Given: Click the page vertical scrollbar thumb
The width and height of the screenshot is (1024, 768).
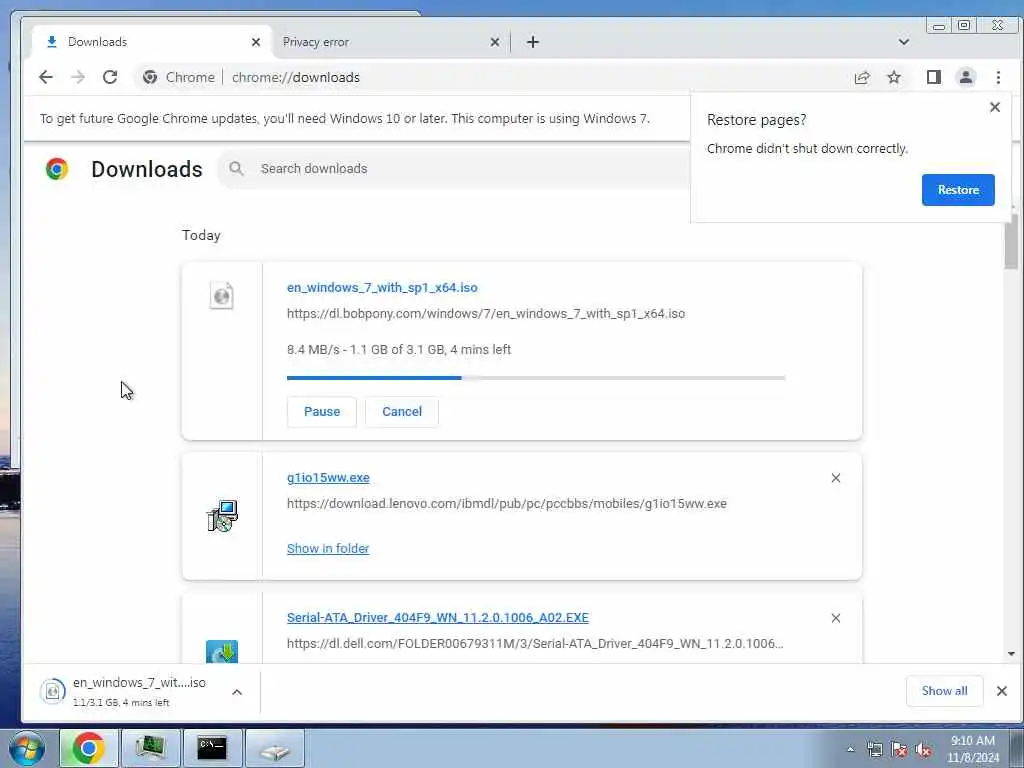Looking at the screenshot, I should [1011, 242].
